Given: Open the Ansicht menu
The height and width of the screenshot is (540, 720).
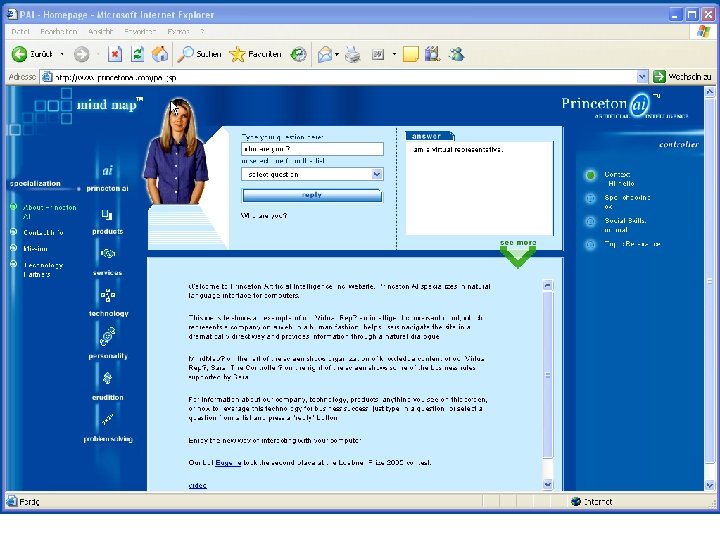Looking at the screenshot, I should tap(100, 32).
